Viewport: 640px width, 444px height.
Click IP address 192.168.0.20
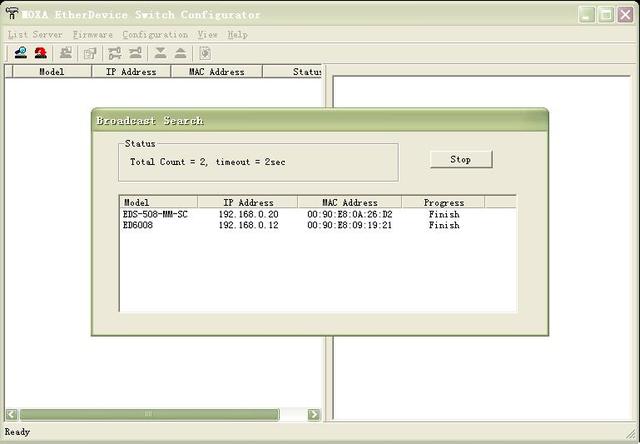pos(248,214)
